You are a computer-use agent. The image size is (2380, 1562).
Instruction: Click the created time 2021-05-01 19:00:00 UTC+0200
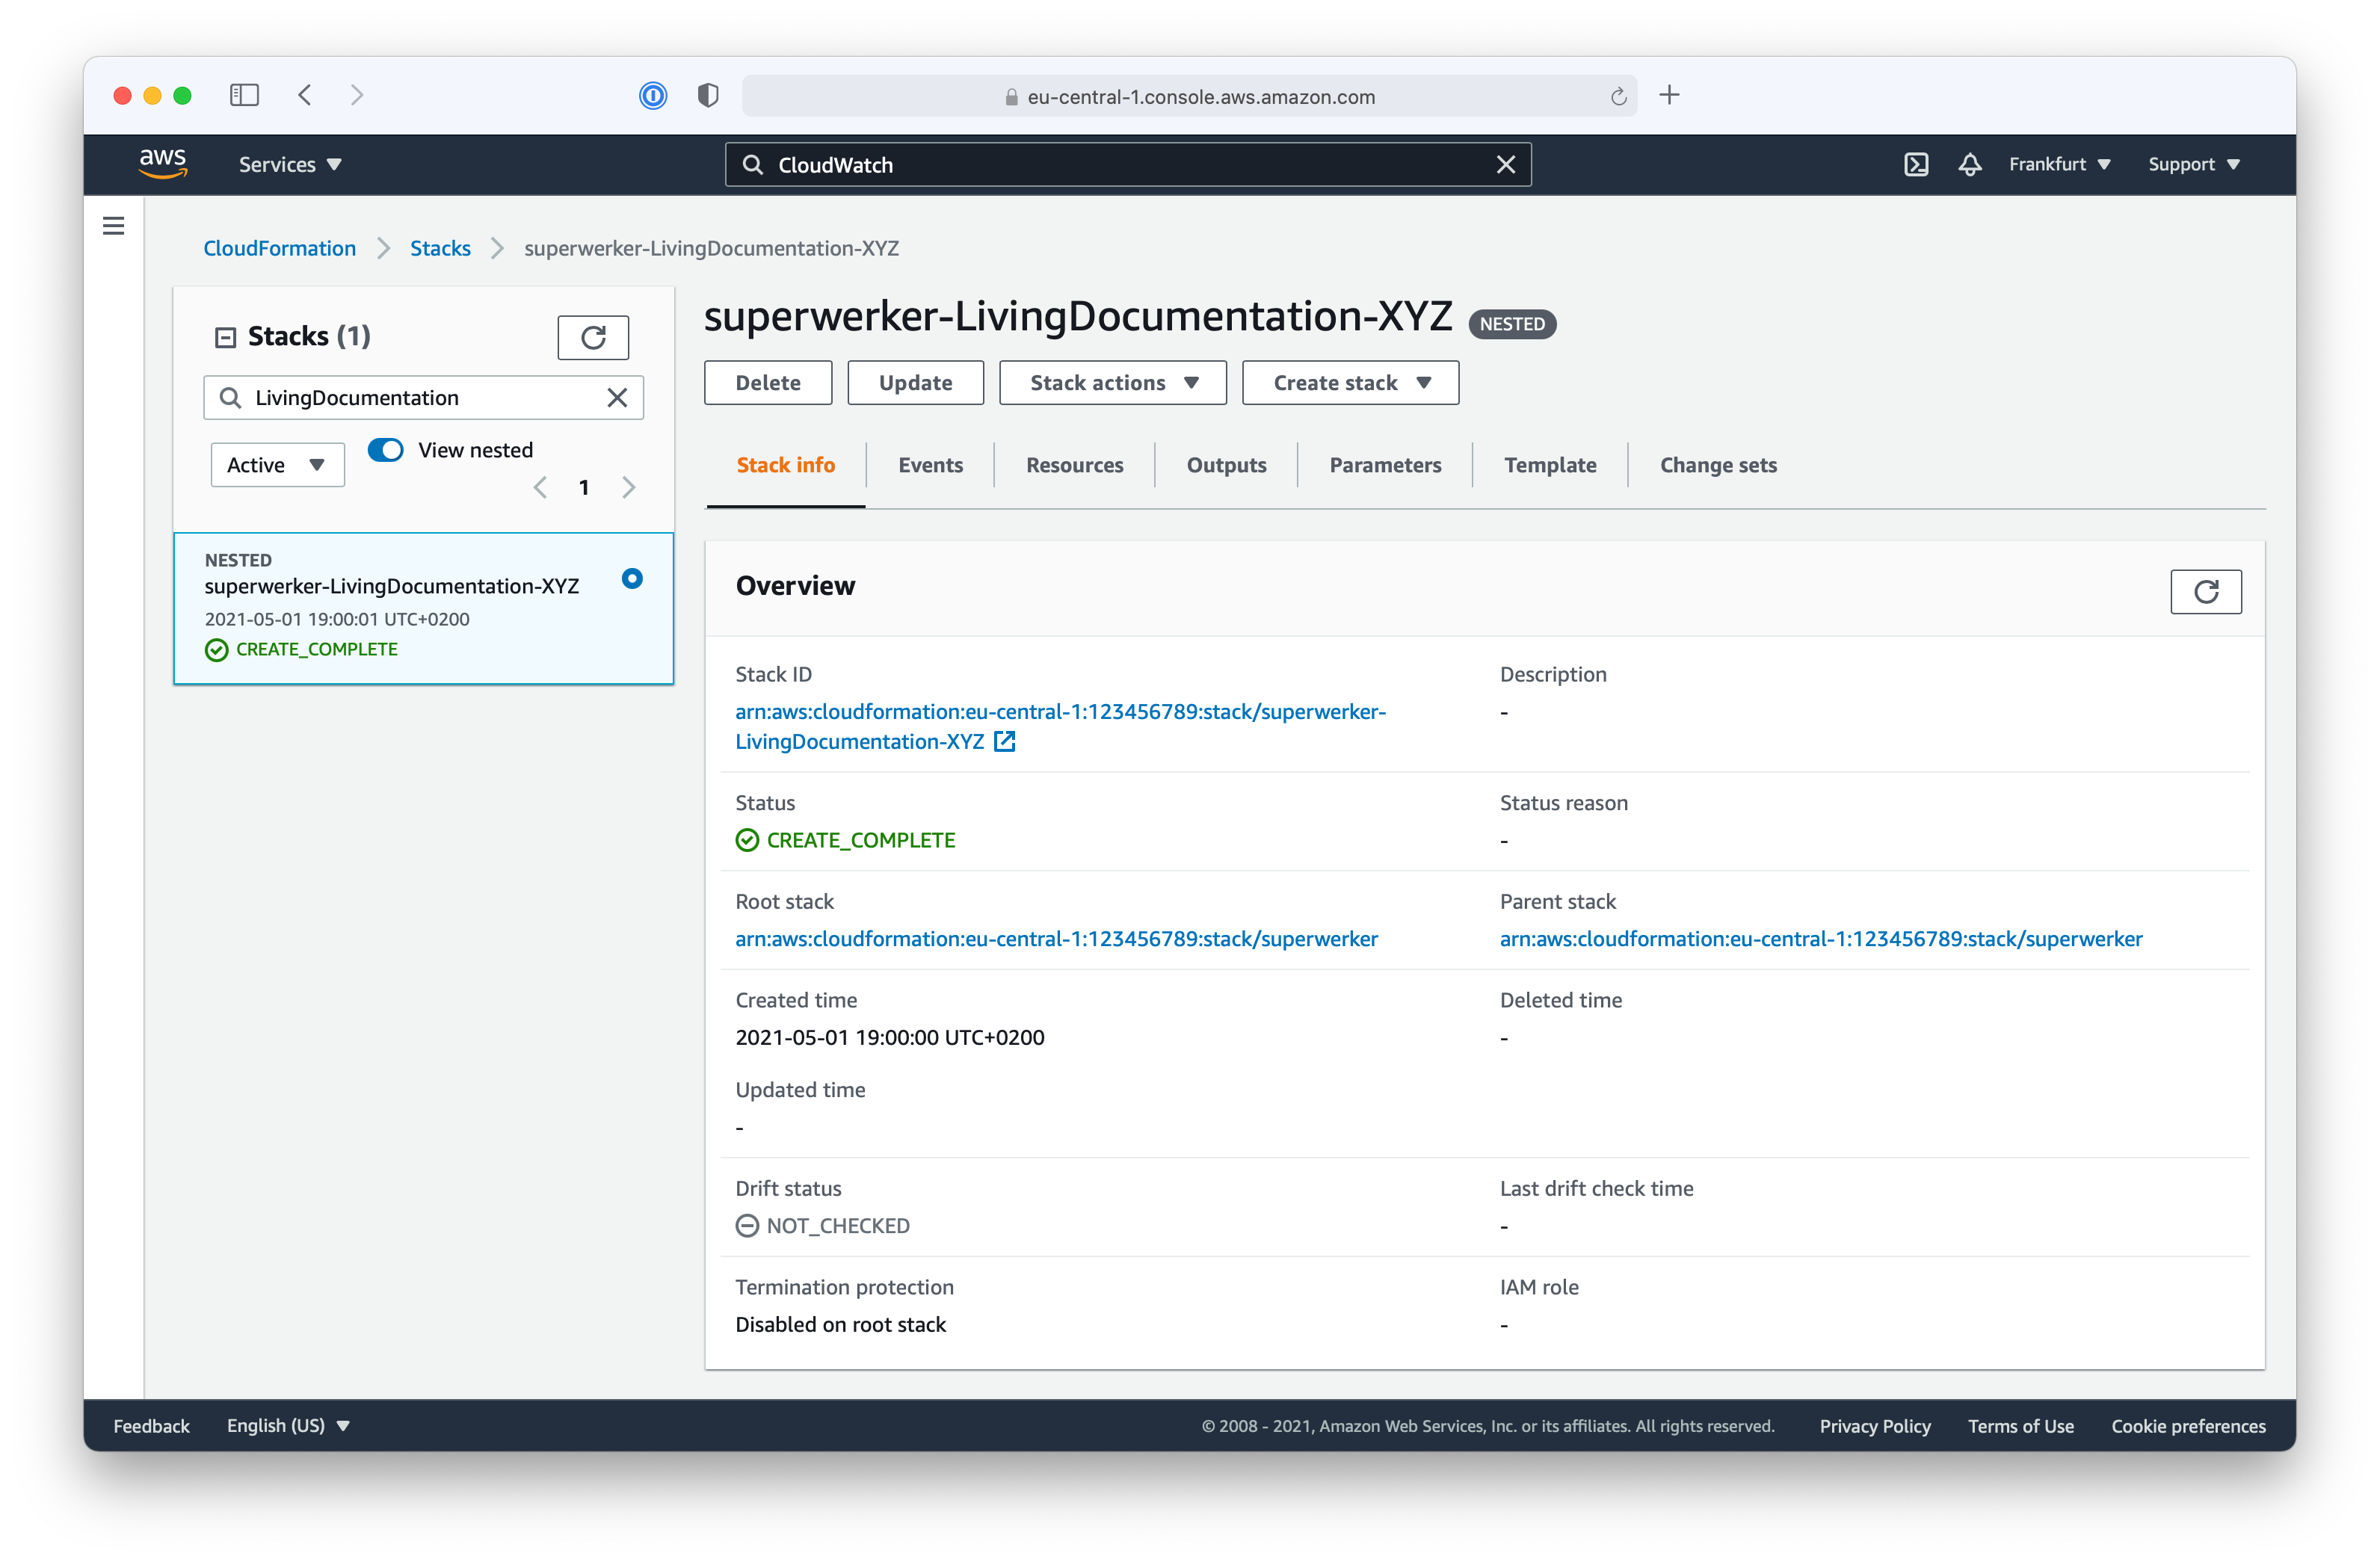(x=890, y=1037)
